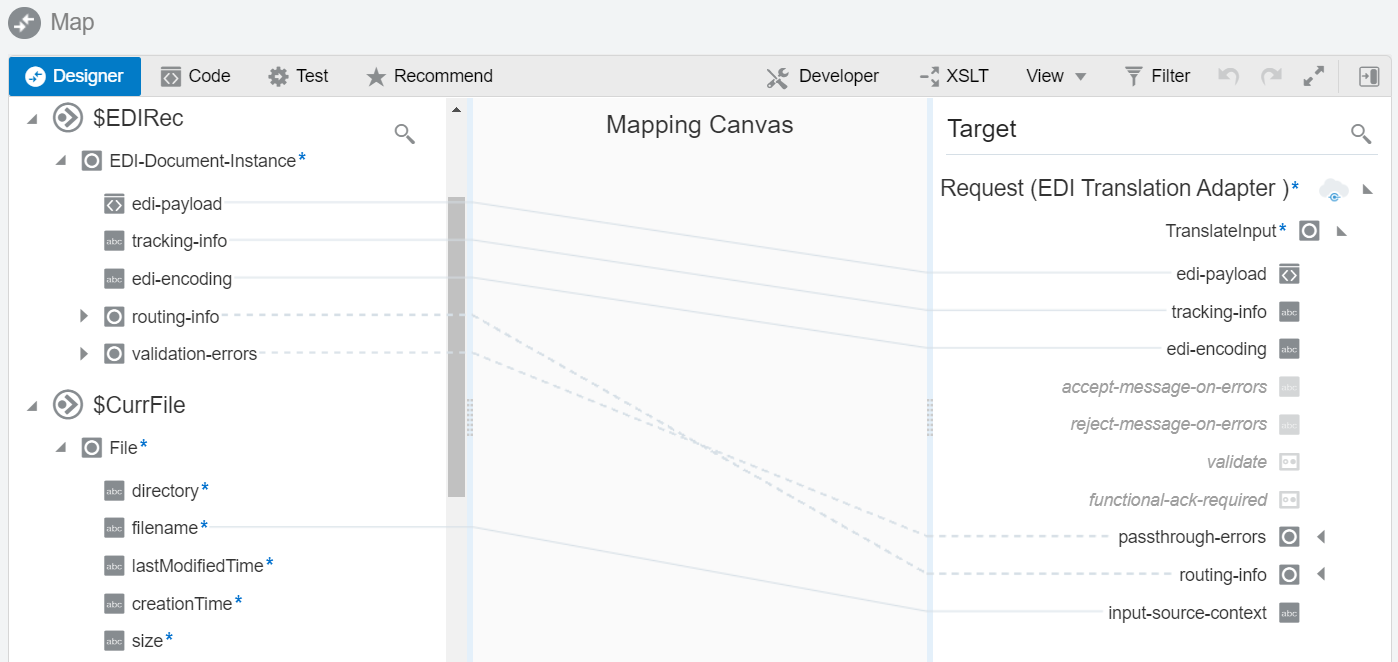1398x662 pixels.
Task: Select the target tracking-info element
Action: (x=1219, y=312)
